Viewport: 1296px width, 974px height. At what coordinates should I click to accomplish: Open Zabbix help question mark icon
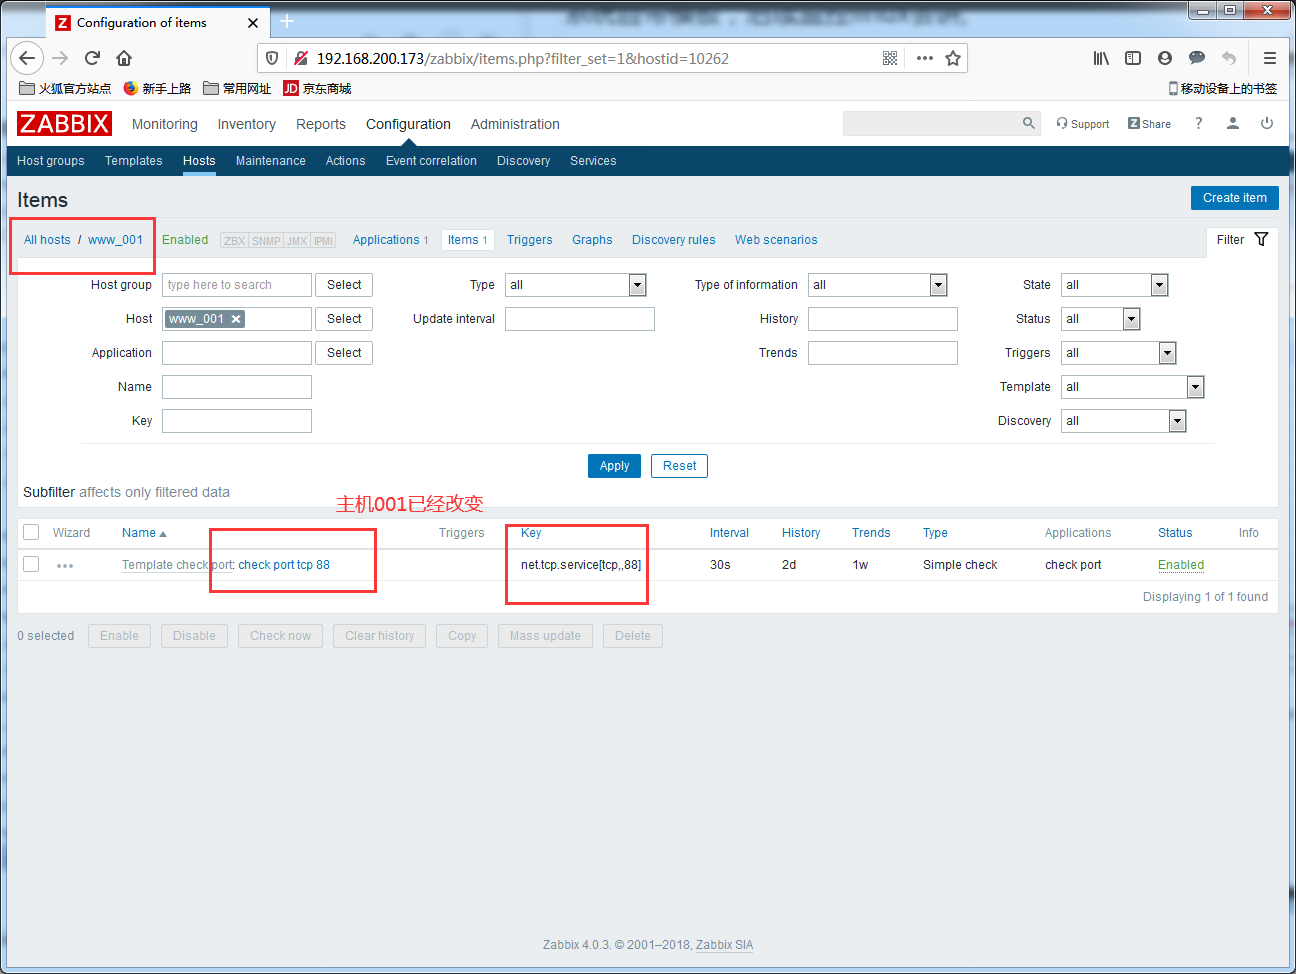tap(1198, 123)
